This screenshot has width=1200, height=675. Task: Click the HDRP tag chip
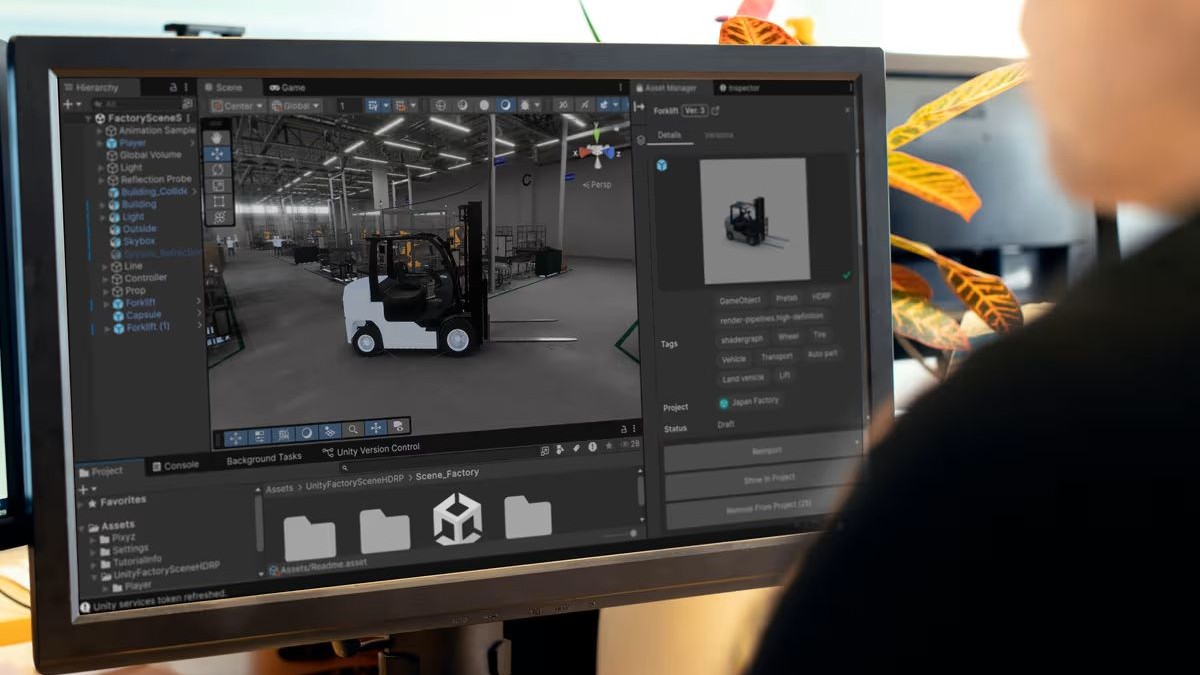tap(821, 297)
